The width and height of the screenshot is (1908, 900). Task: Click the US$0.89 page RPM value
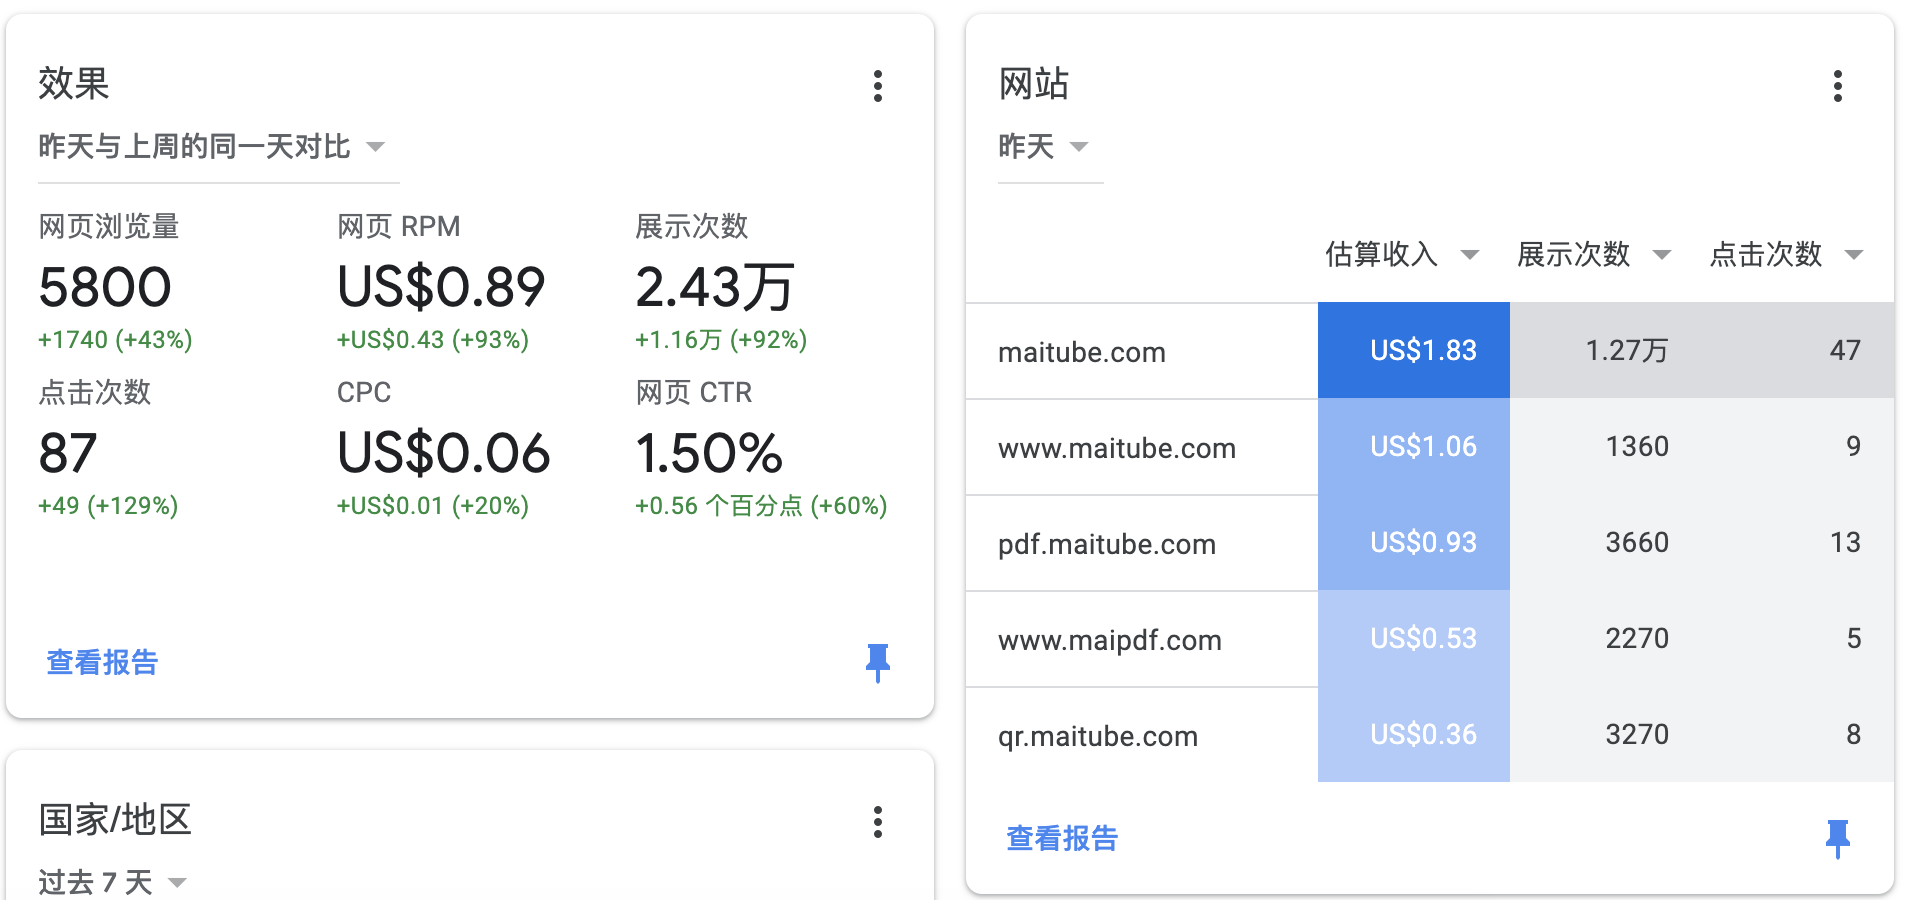tap(441, 287)
